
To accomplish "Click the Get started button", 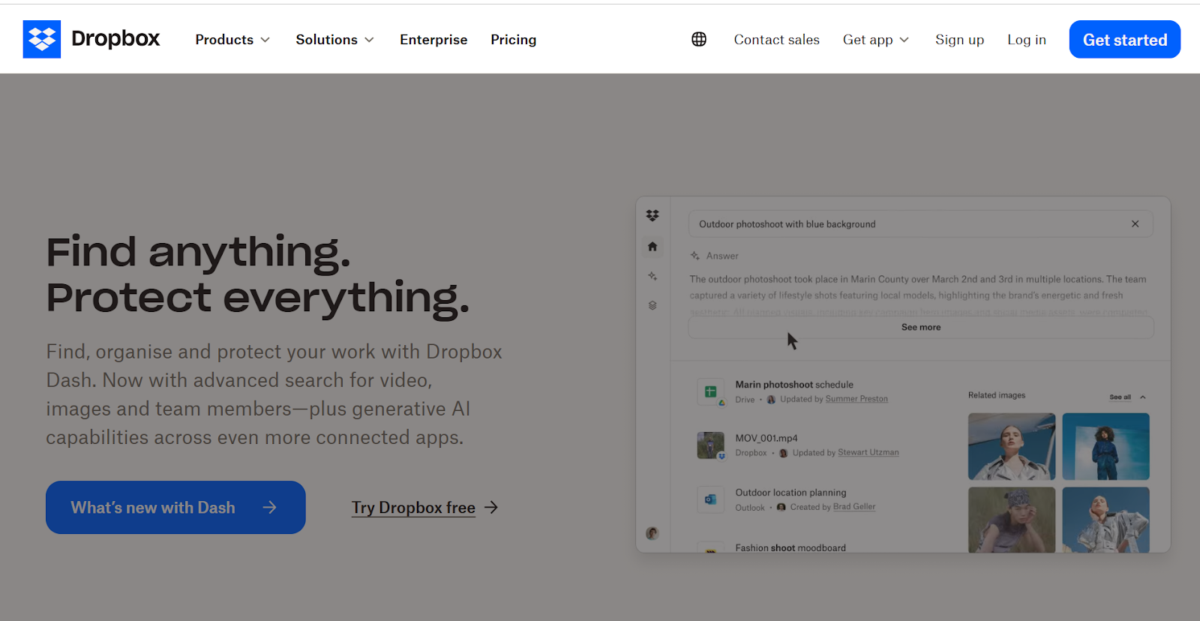I will pos(1124,40).
